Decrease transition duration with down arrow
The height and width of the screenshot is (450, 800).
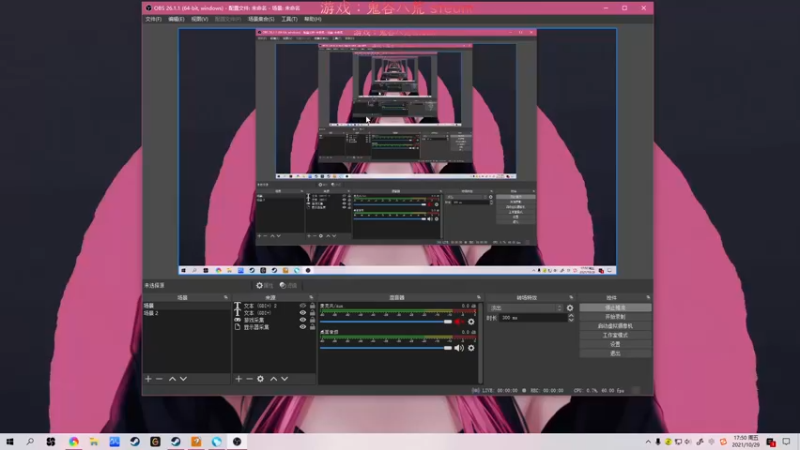coord(571,320)
